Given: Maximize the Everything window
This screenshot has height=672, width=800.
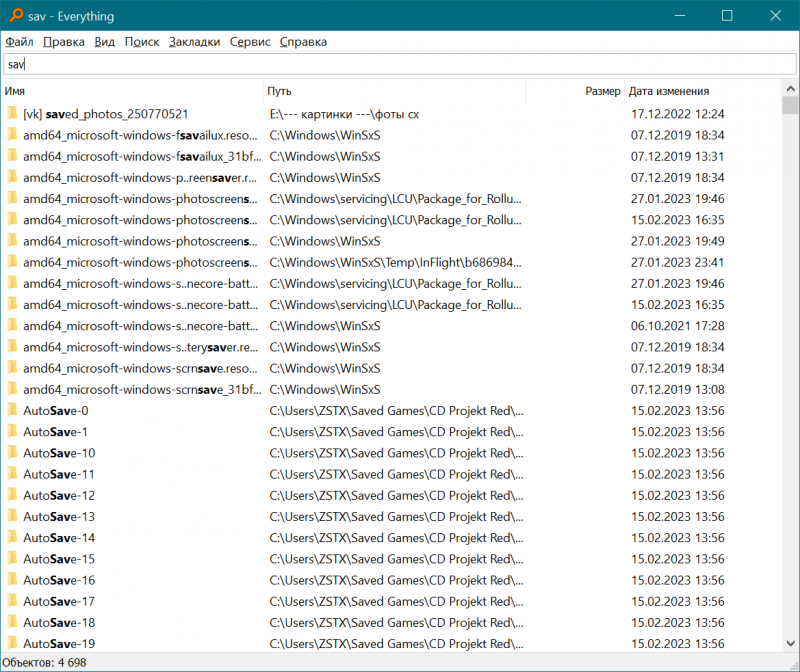Looking at the screenshot, I should coord(727,15).
